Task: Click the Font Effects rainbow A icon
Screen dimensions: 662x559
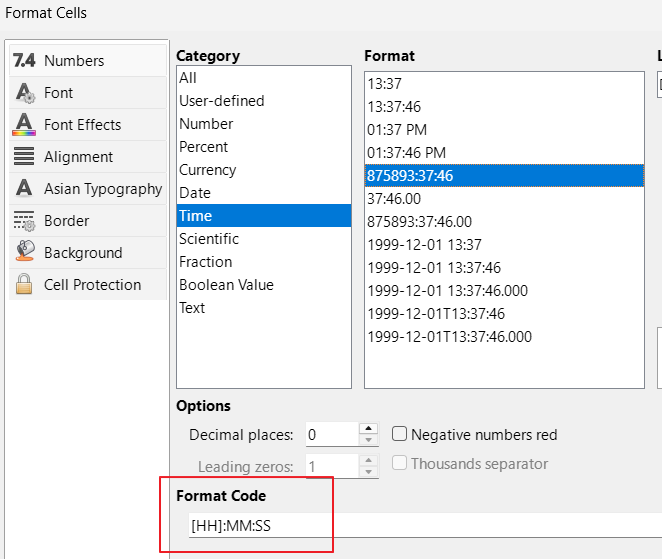Action: 24,125
